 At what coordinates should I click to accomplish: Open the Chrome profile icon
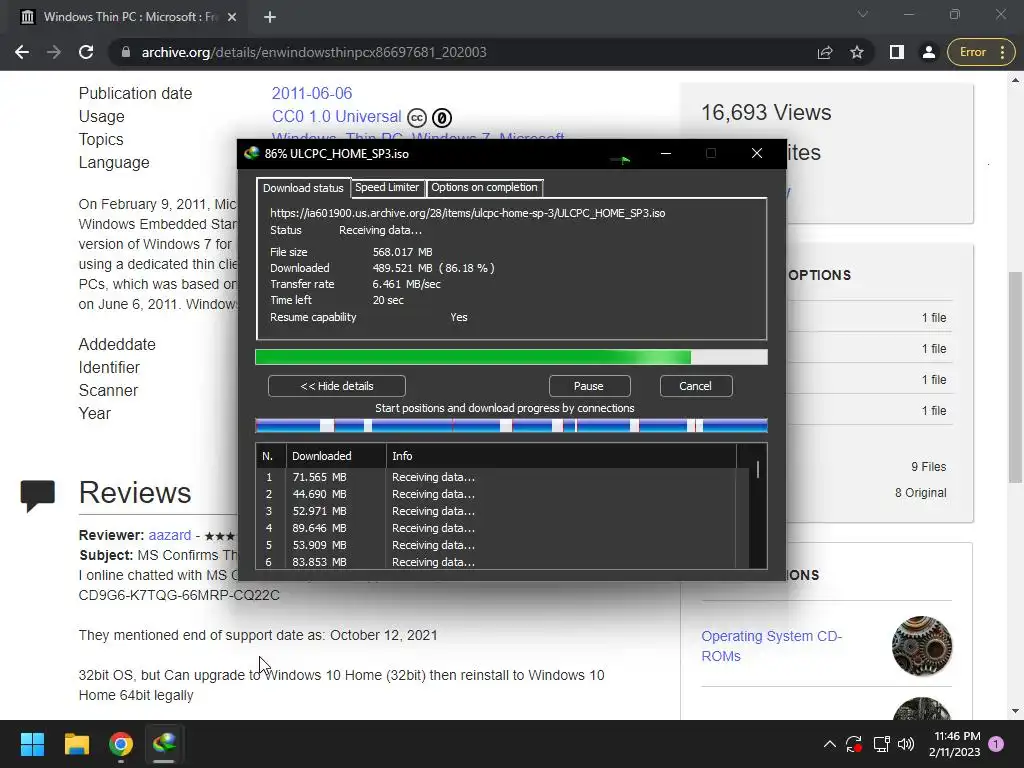(928, 52)
